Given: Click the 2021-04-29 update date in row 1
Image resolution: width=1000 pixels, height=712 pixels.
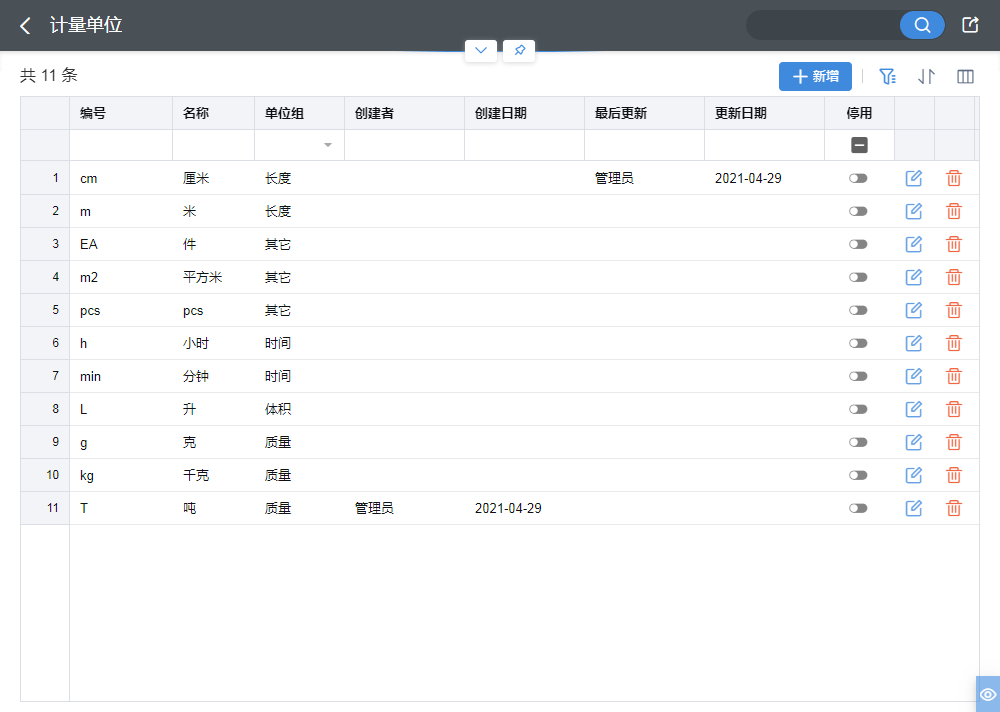Looking at the screenshot, I should tap(764, 178).
